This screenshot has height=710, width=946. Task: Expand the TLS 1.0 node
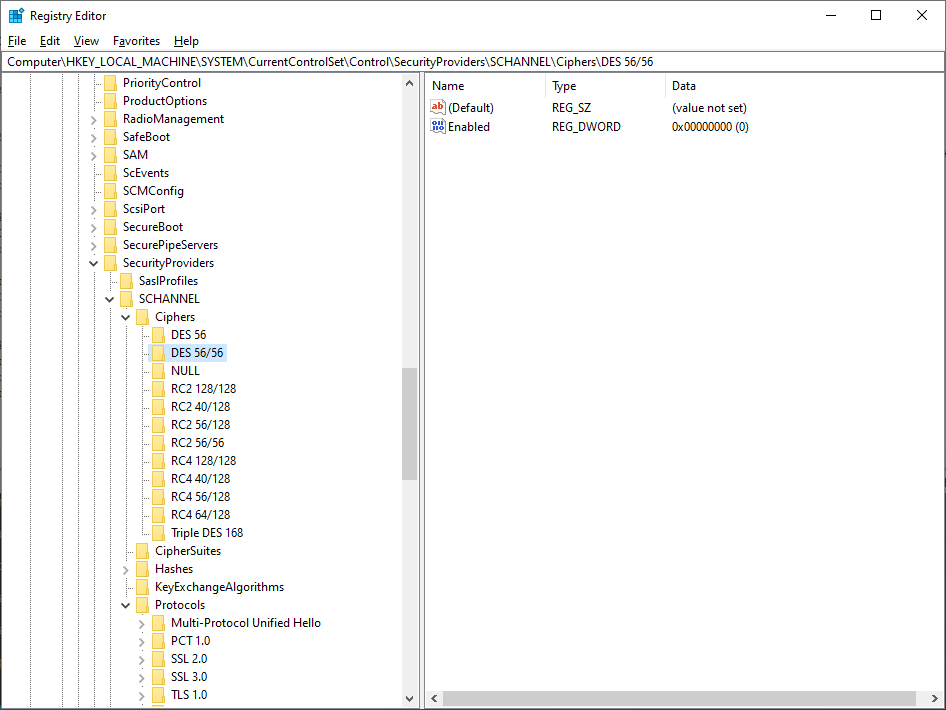coord(141,694)
